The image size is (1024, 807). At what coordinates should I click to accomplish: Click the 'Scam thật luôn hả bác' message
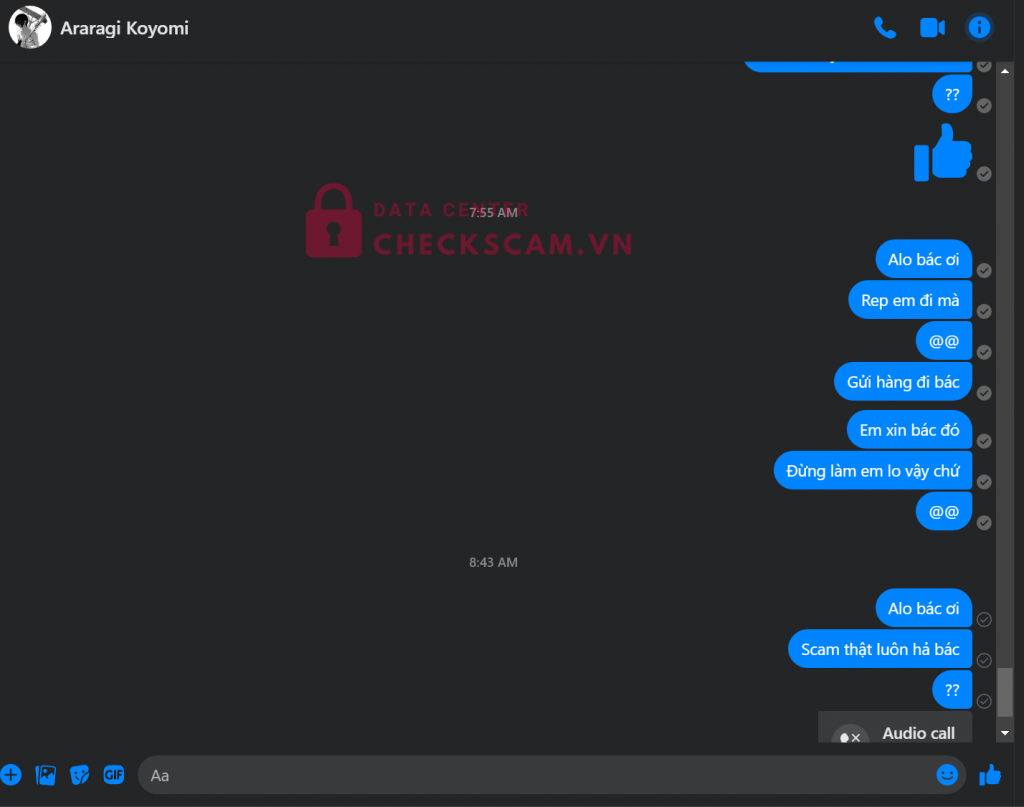pos(880,649)
